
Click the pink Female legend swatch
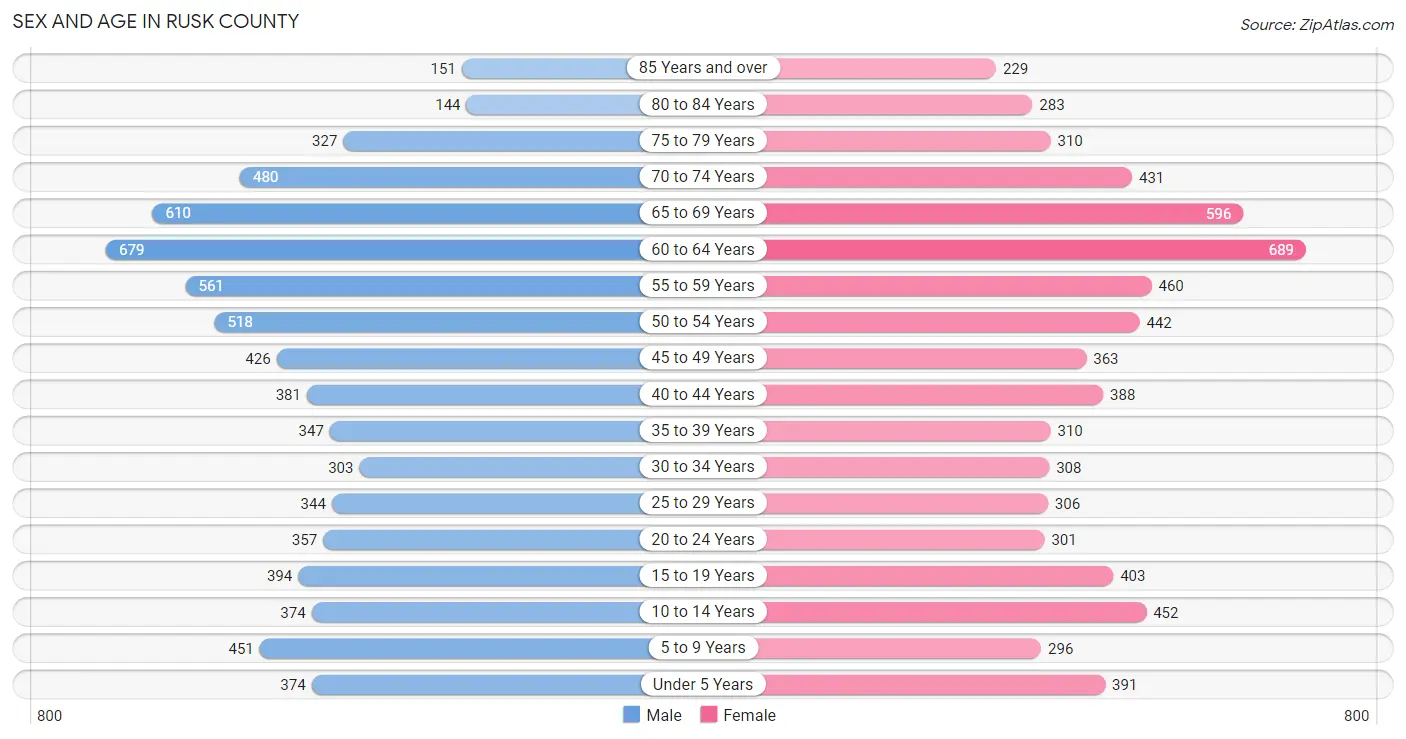coord(709,715)
